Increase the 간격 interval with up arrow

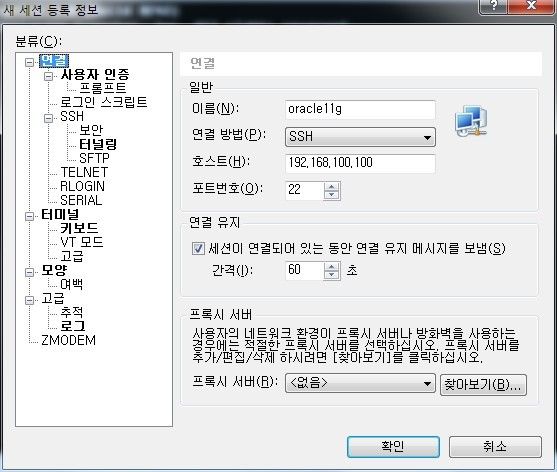coord(332,267)
